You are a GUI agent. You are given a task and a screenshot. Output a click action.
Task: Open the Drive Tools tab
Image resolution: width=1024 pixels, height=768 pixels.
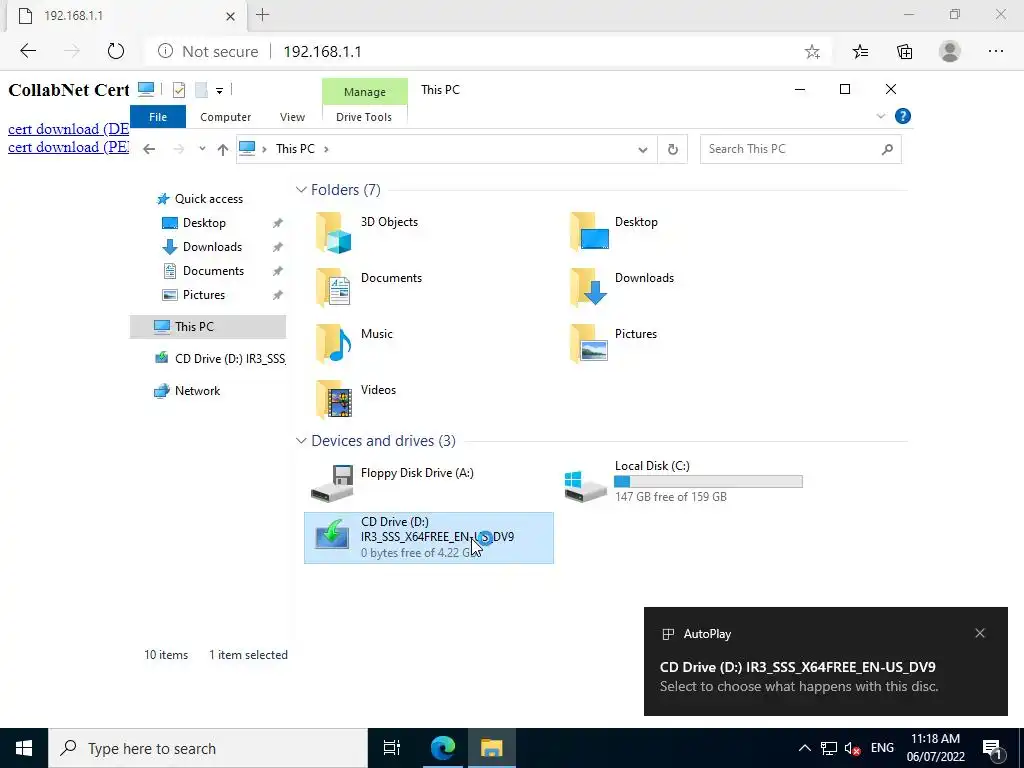point(364,117)
